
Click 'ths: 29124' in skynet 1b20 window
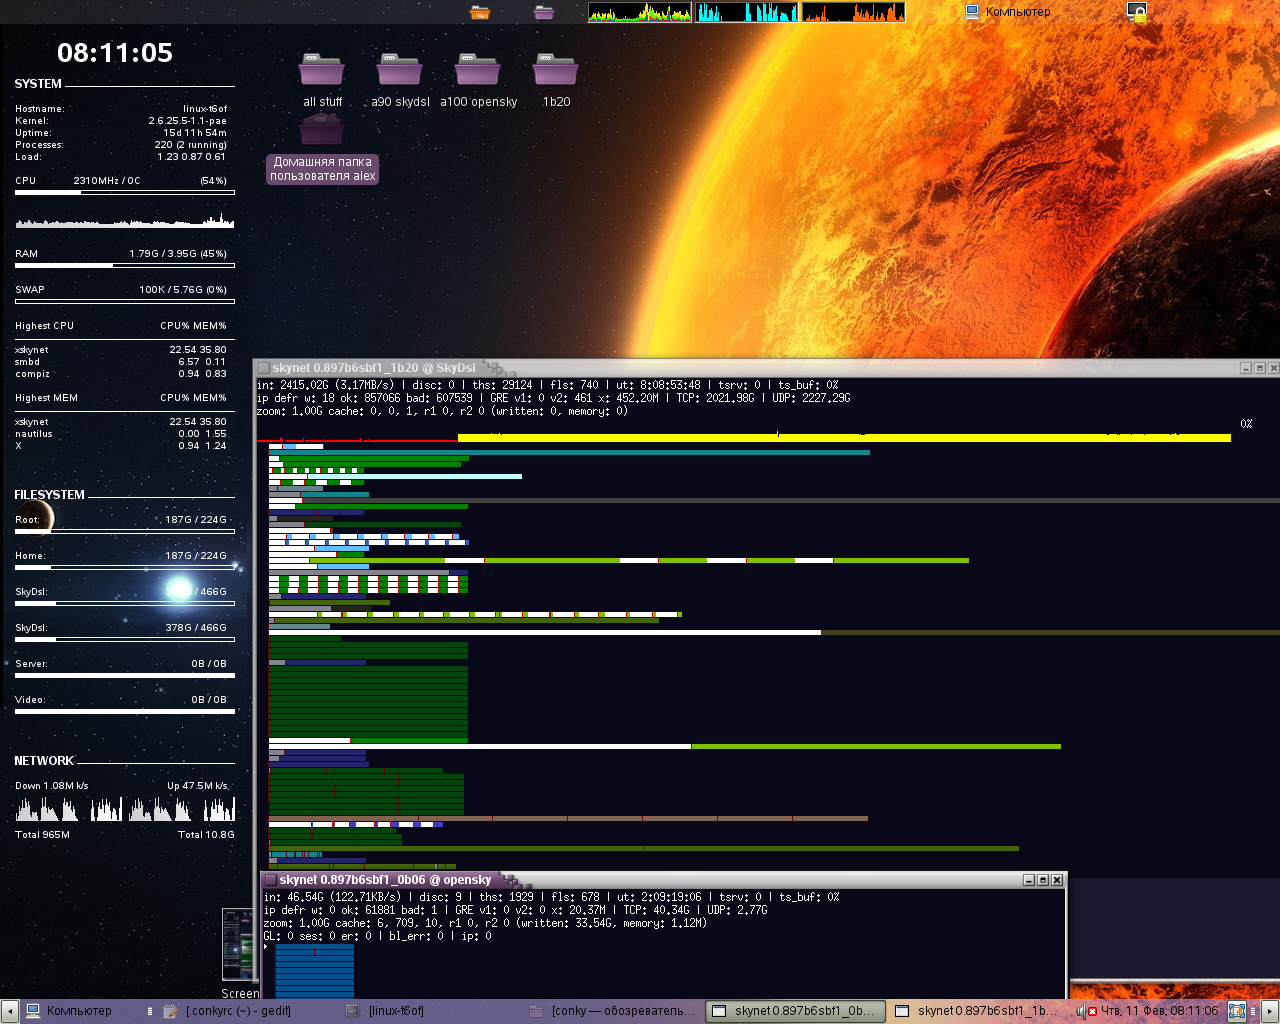pyautogui.click(x=501, y=385)
